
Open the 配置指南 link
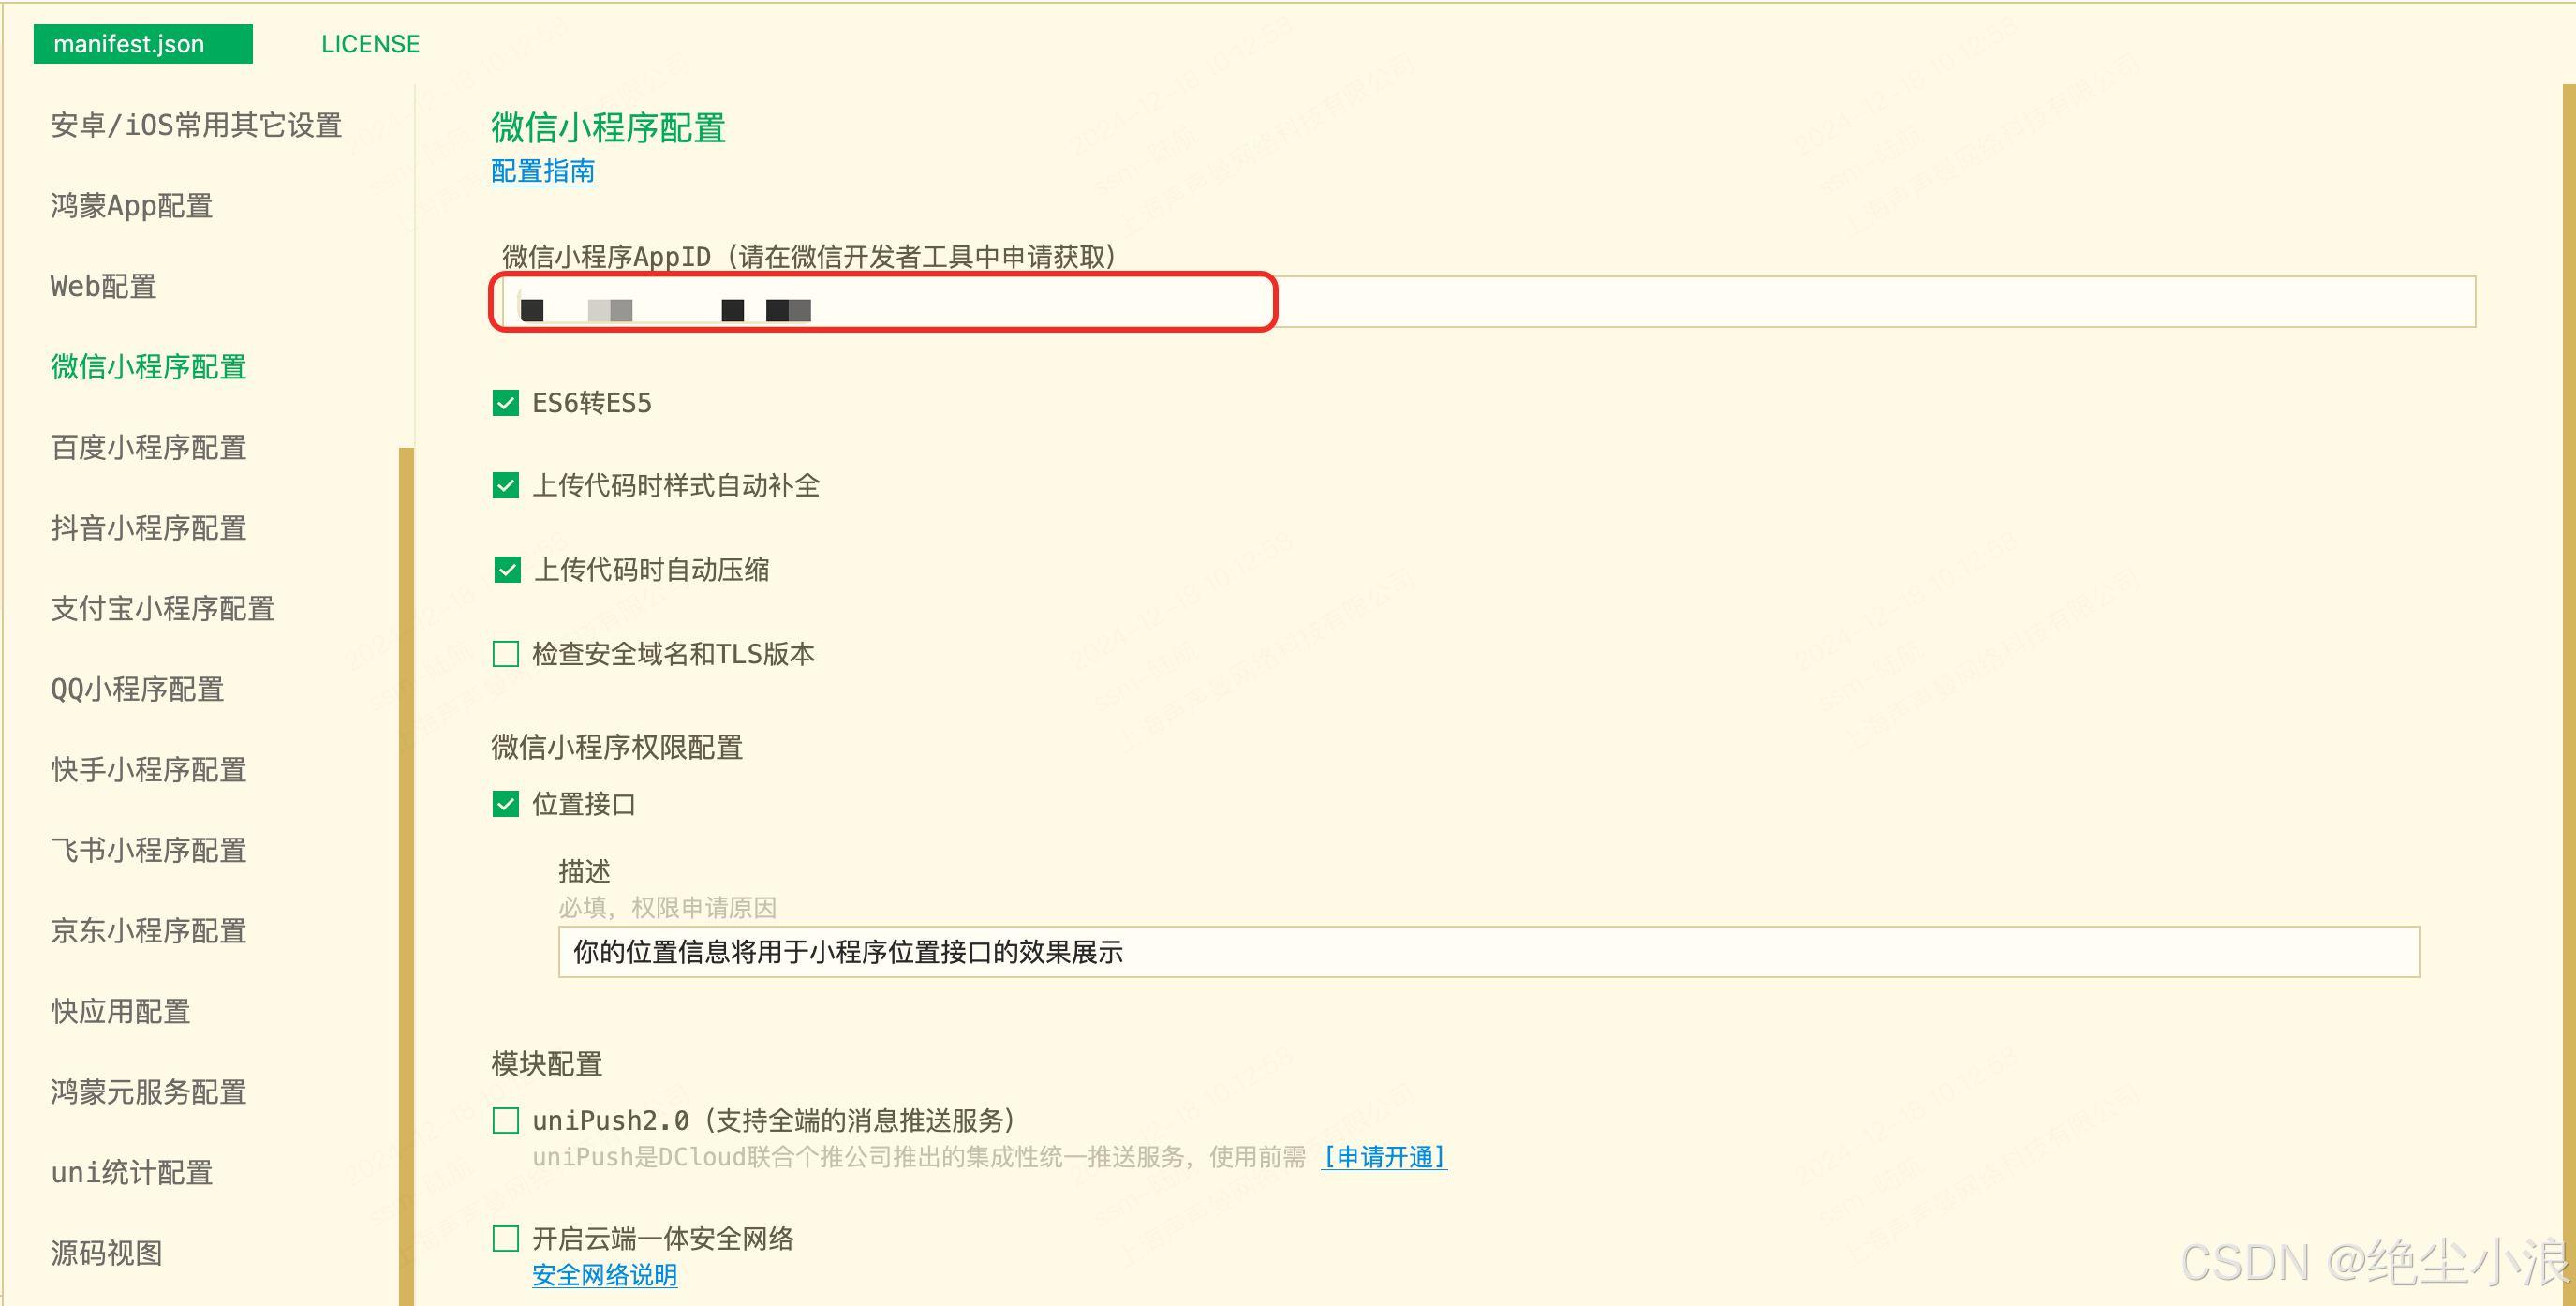(x=543, y=171)
